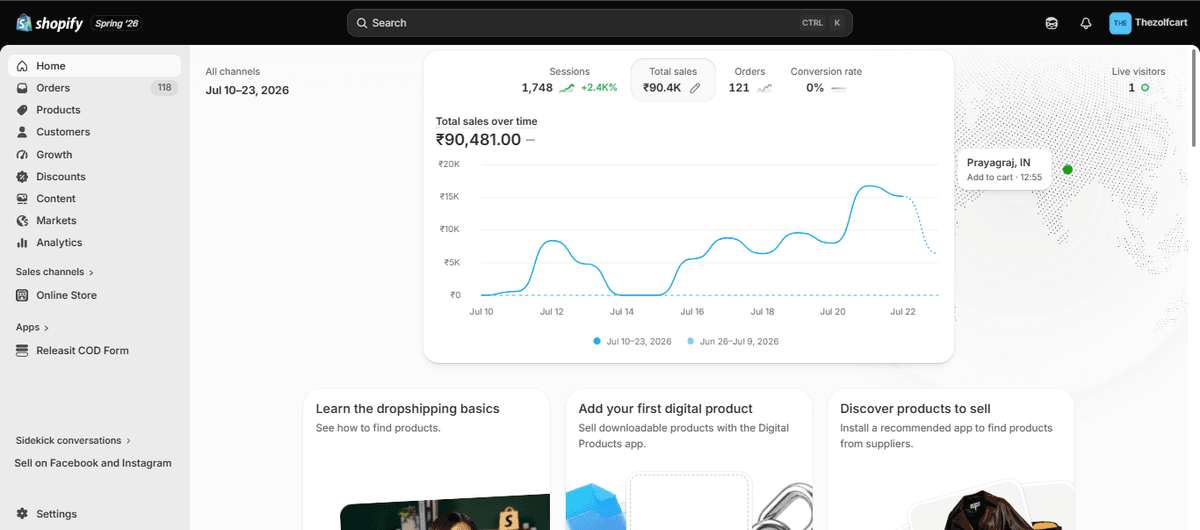The image size is (1200, 530).
Task: Open the Releasit COD Form app
Action: point(94,351)
